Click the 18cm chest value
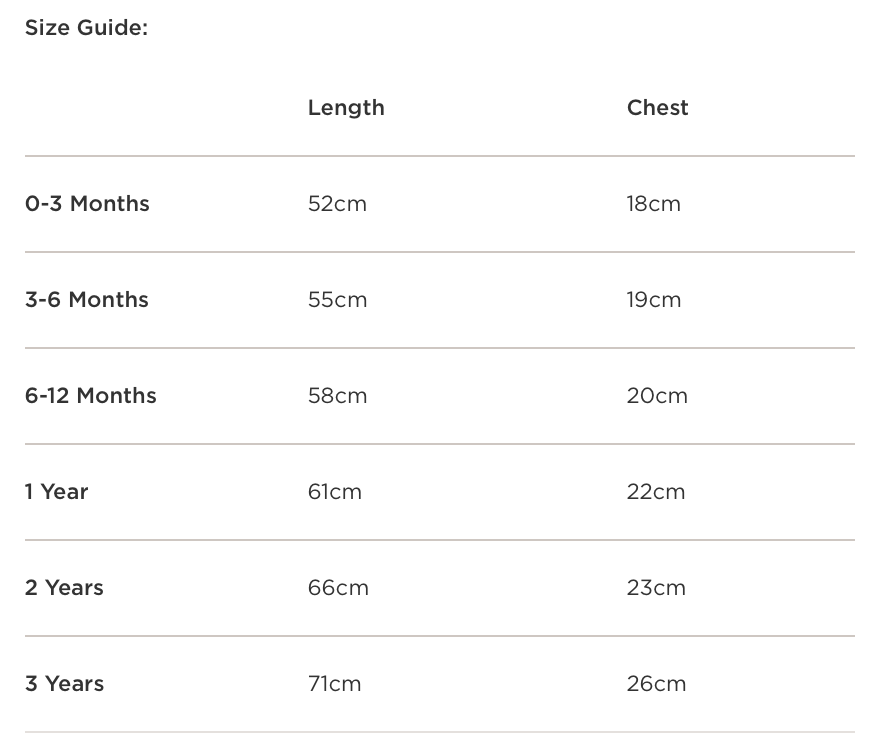The height and width of the screenshot is (750, 880). (x=654, y=204)
